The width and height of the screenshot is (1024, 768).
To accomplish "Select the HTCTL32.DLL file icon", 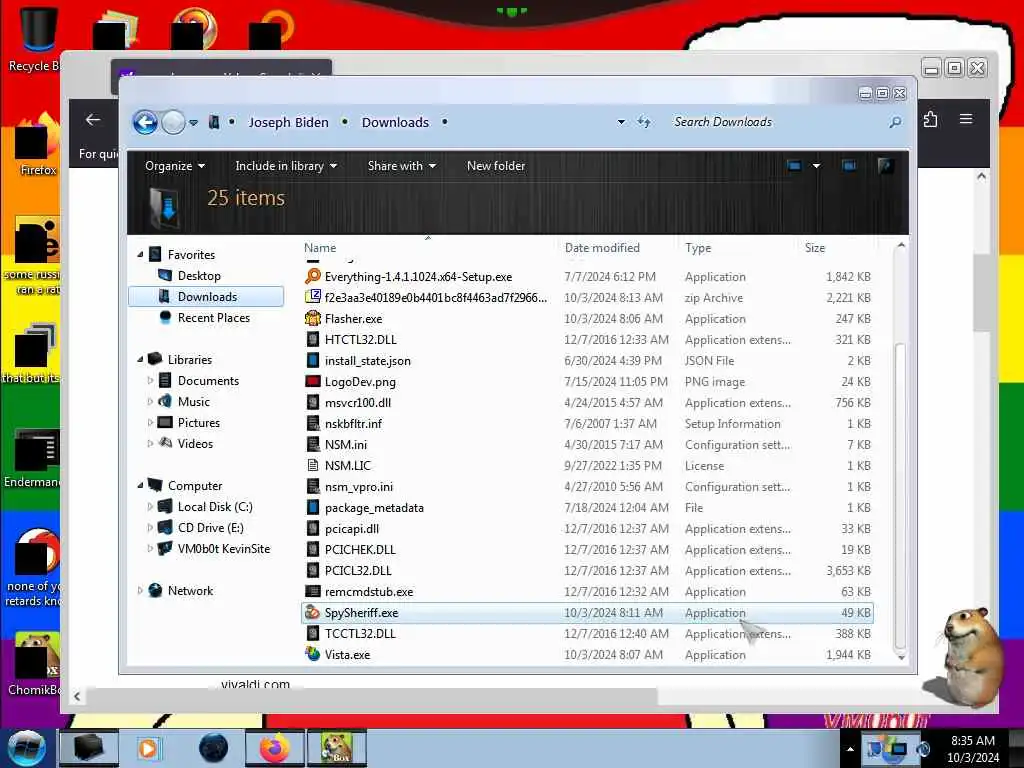I will (313, 340).
